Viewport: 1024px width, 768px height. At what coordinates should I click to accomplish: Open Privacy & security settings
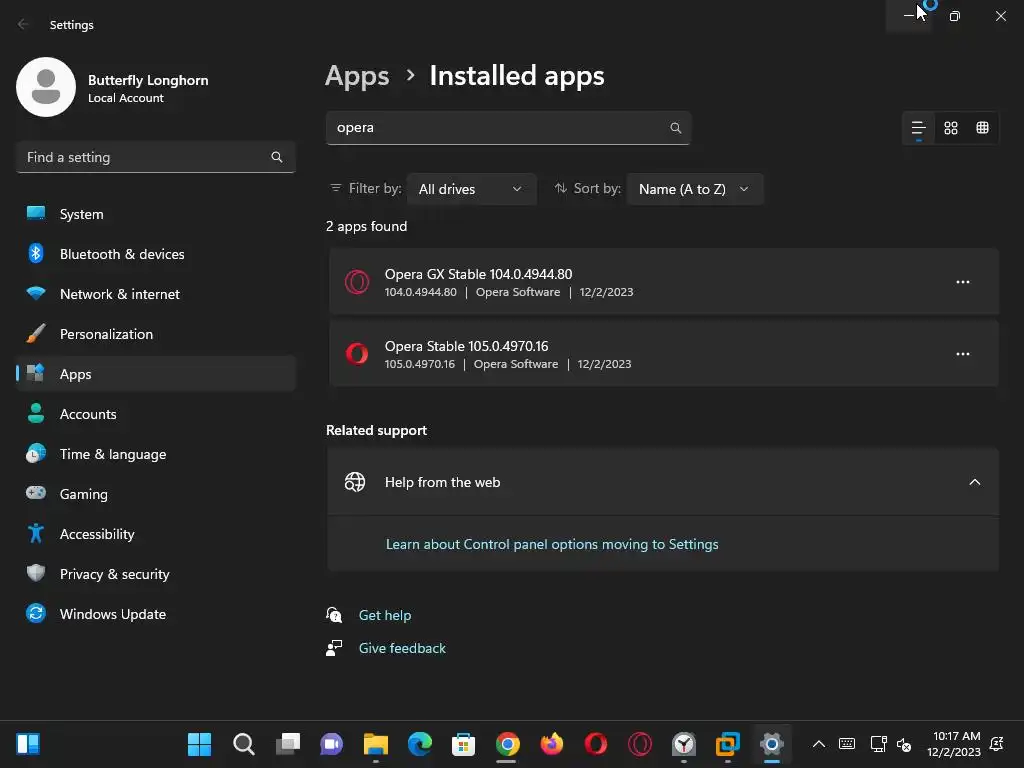[114, 574]
